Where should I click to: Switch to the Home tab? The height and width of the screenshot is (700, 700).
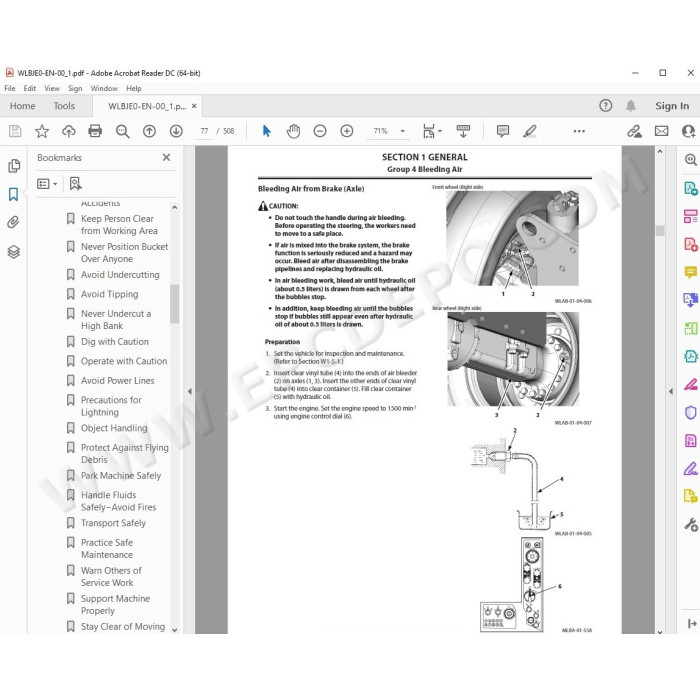22,106
